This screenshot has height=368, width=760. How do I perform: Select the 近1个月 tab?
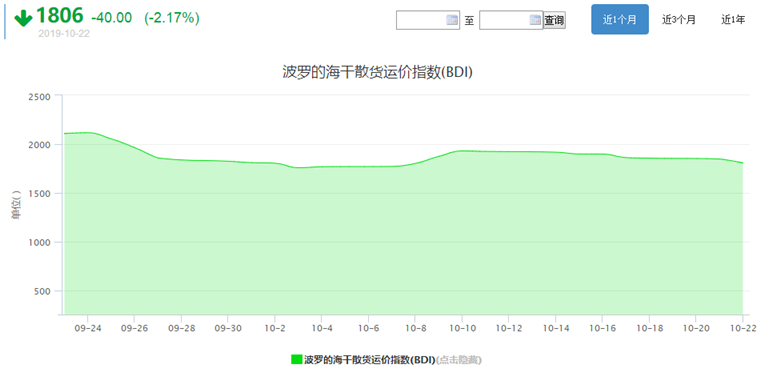[619, 19]
